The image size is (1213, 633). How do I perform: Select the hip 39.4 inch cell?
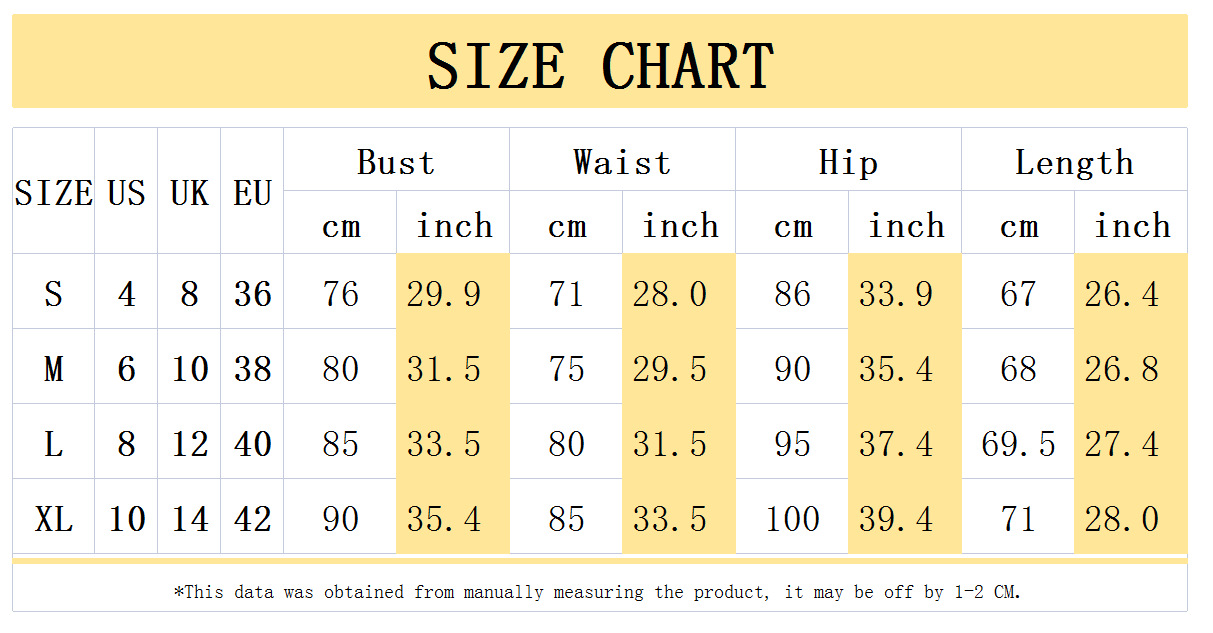point(896,519)
